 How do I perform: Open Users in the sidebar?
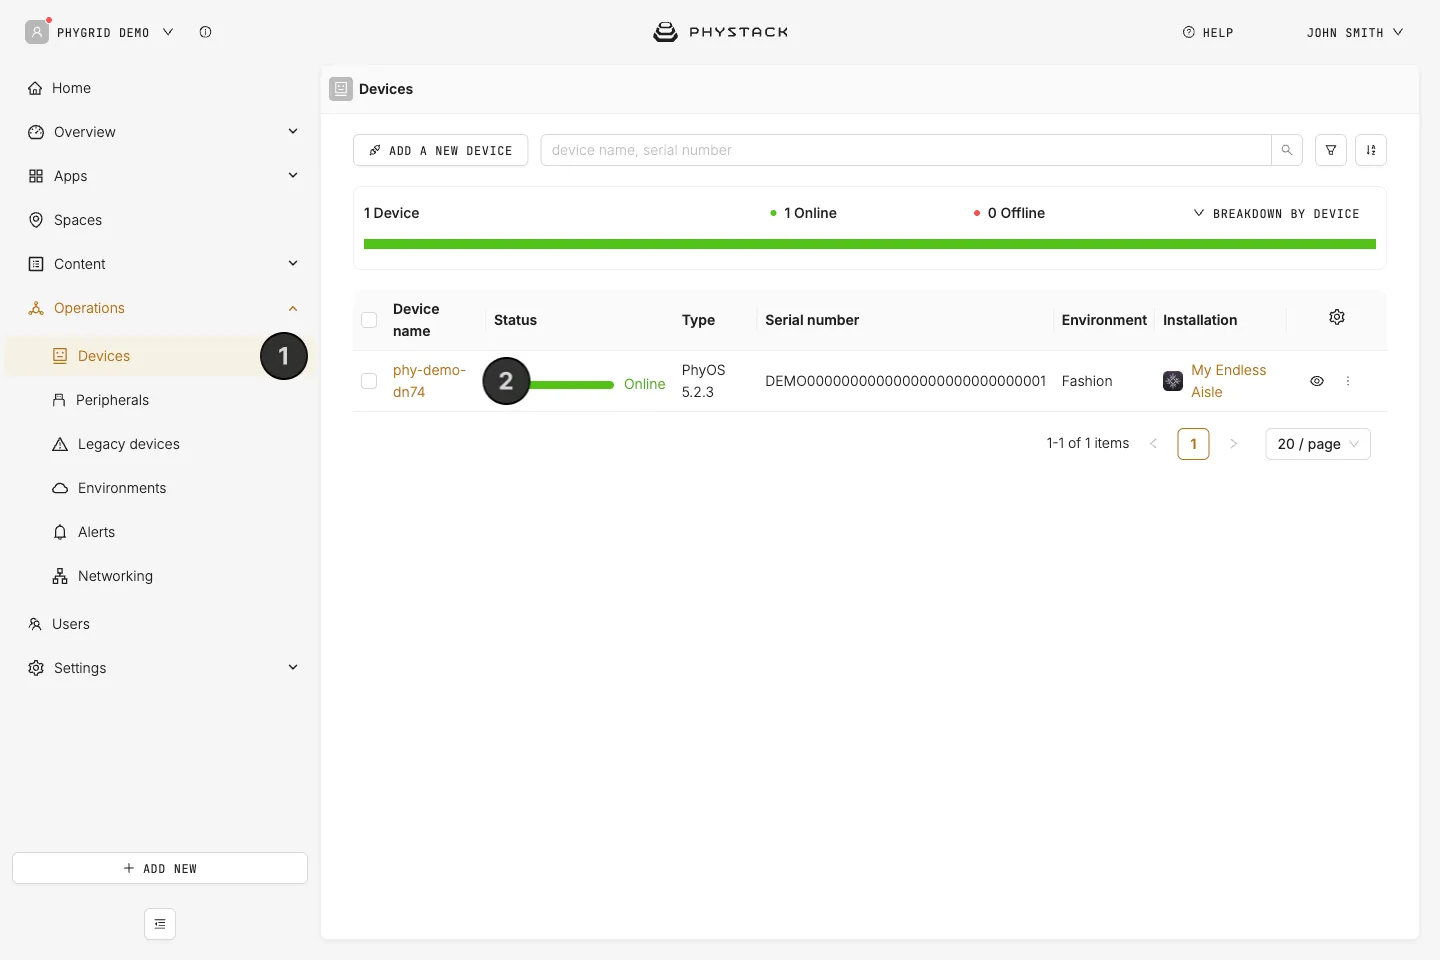point(160,624)
